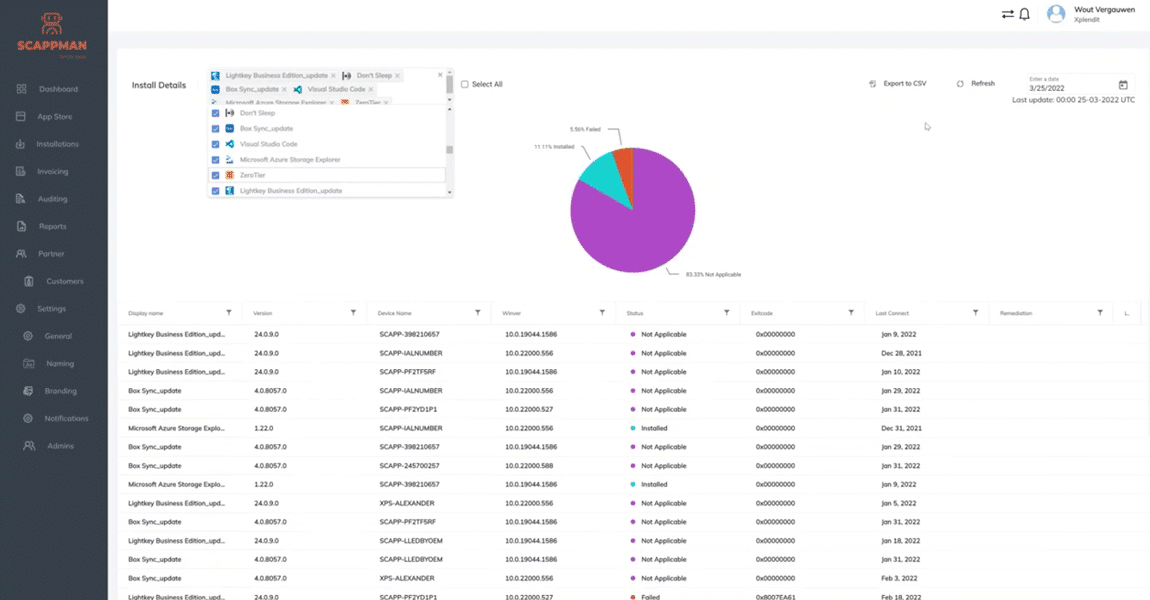This screenshot has width=1150, height=600.
Task: Filter the Remediation column
Action: (1100, 312)
